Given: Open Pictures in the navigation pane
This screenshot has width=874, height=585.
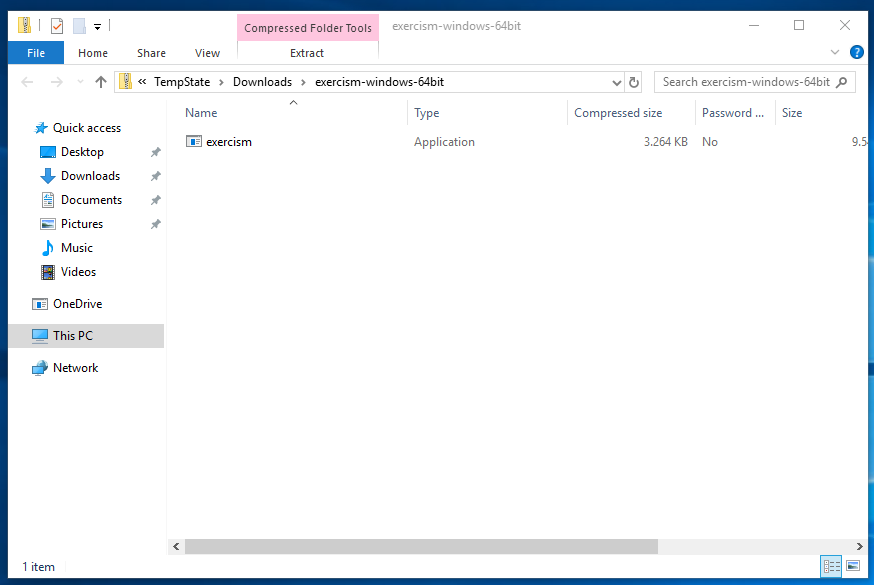Looking at the screenshot, I should [81, 223].
